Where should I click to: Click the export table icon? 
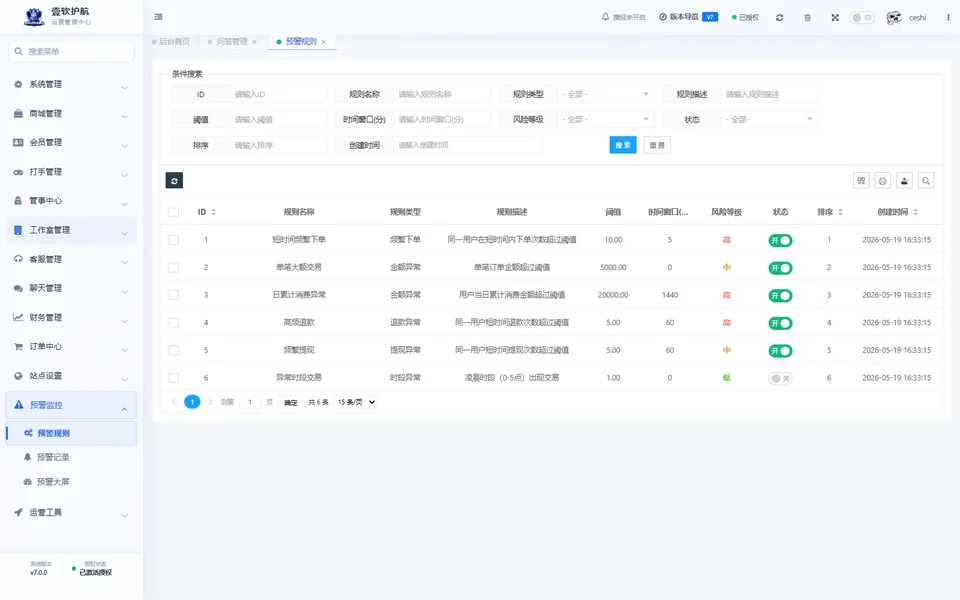pos(904,181)
